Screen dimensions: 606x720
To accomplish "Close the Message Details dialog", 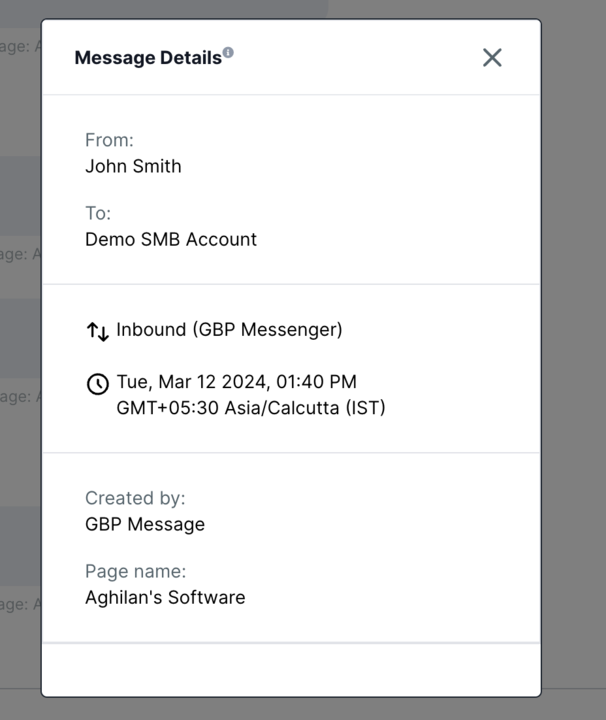I will tap(492, 58).
